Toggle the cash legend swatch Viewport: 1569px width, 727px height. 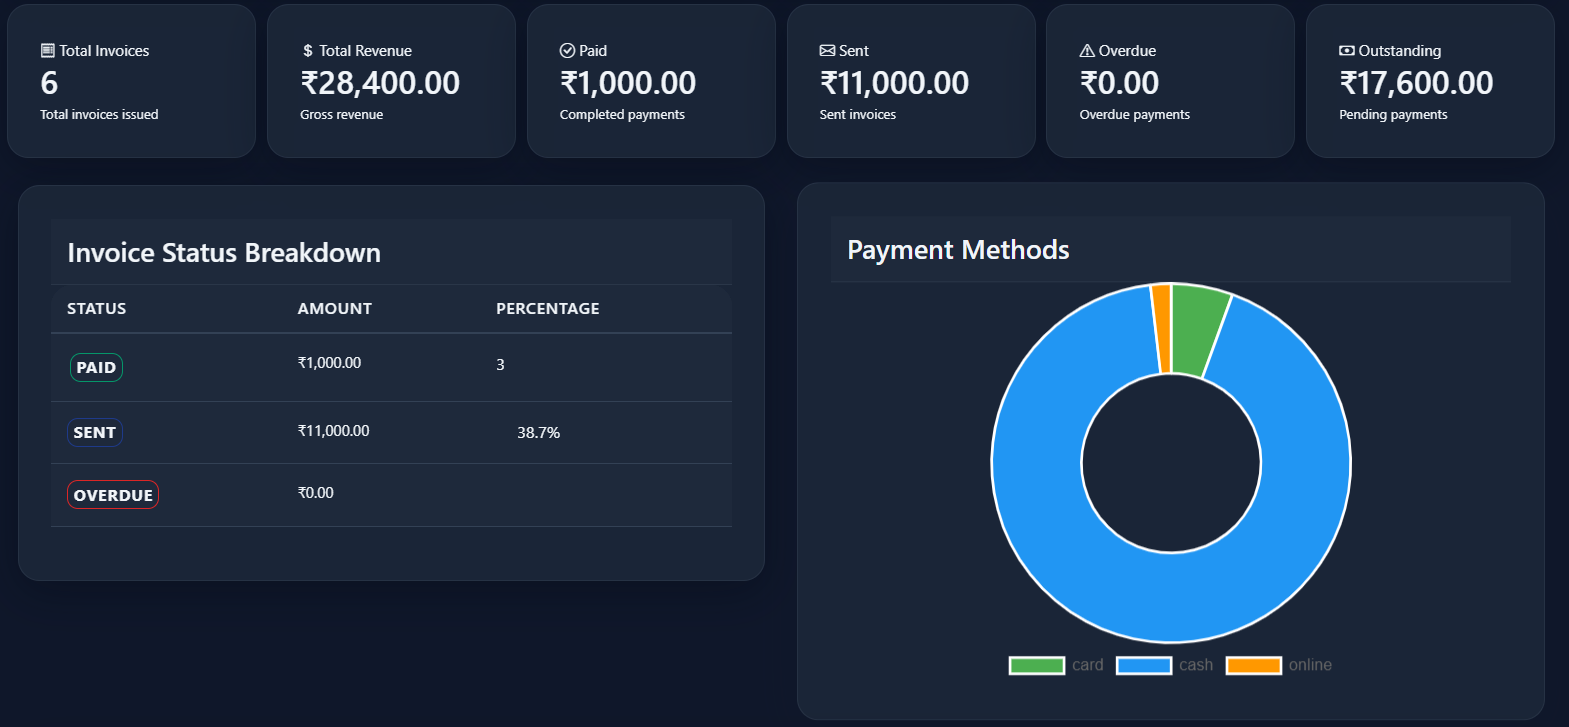[x=1144, y=666]
